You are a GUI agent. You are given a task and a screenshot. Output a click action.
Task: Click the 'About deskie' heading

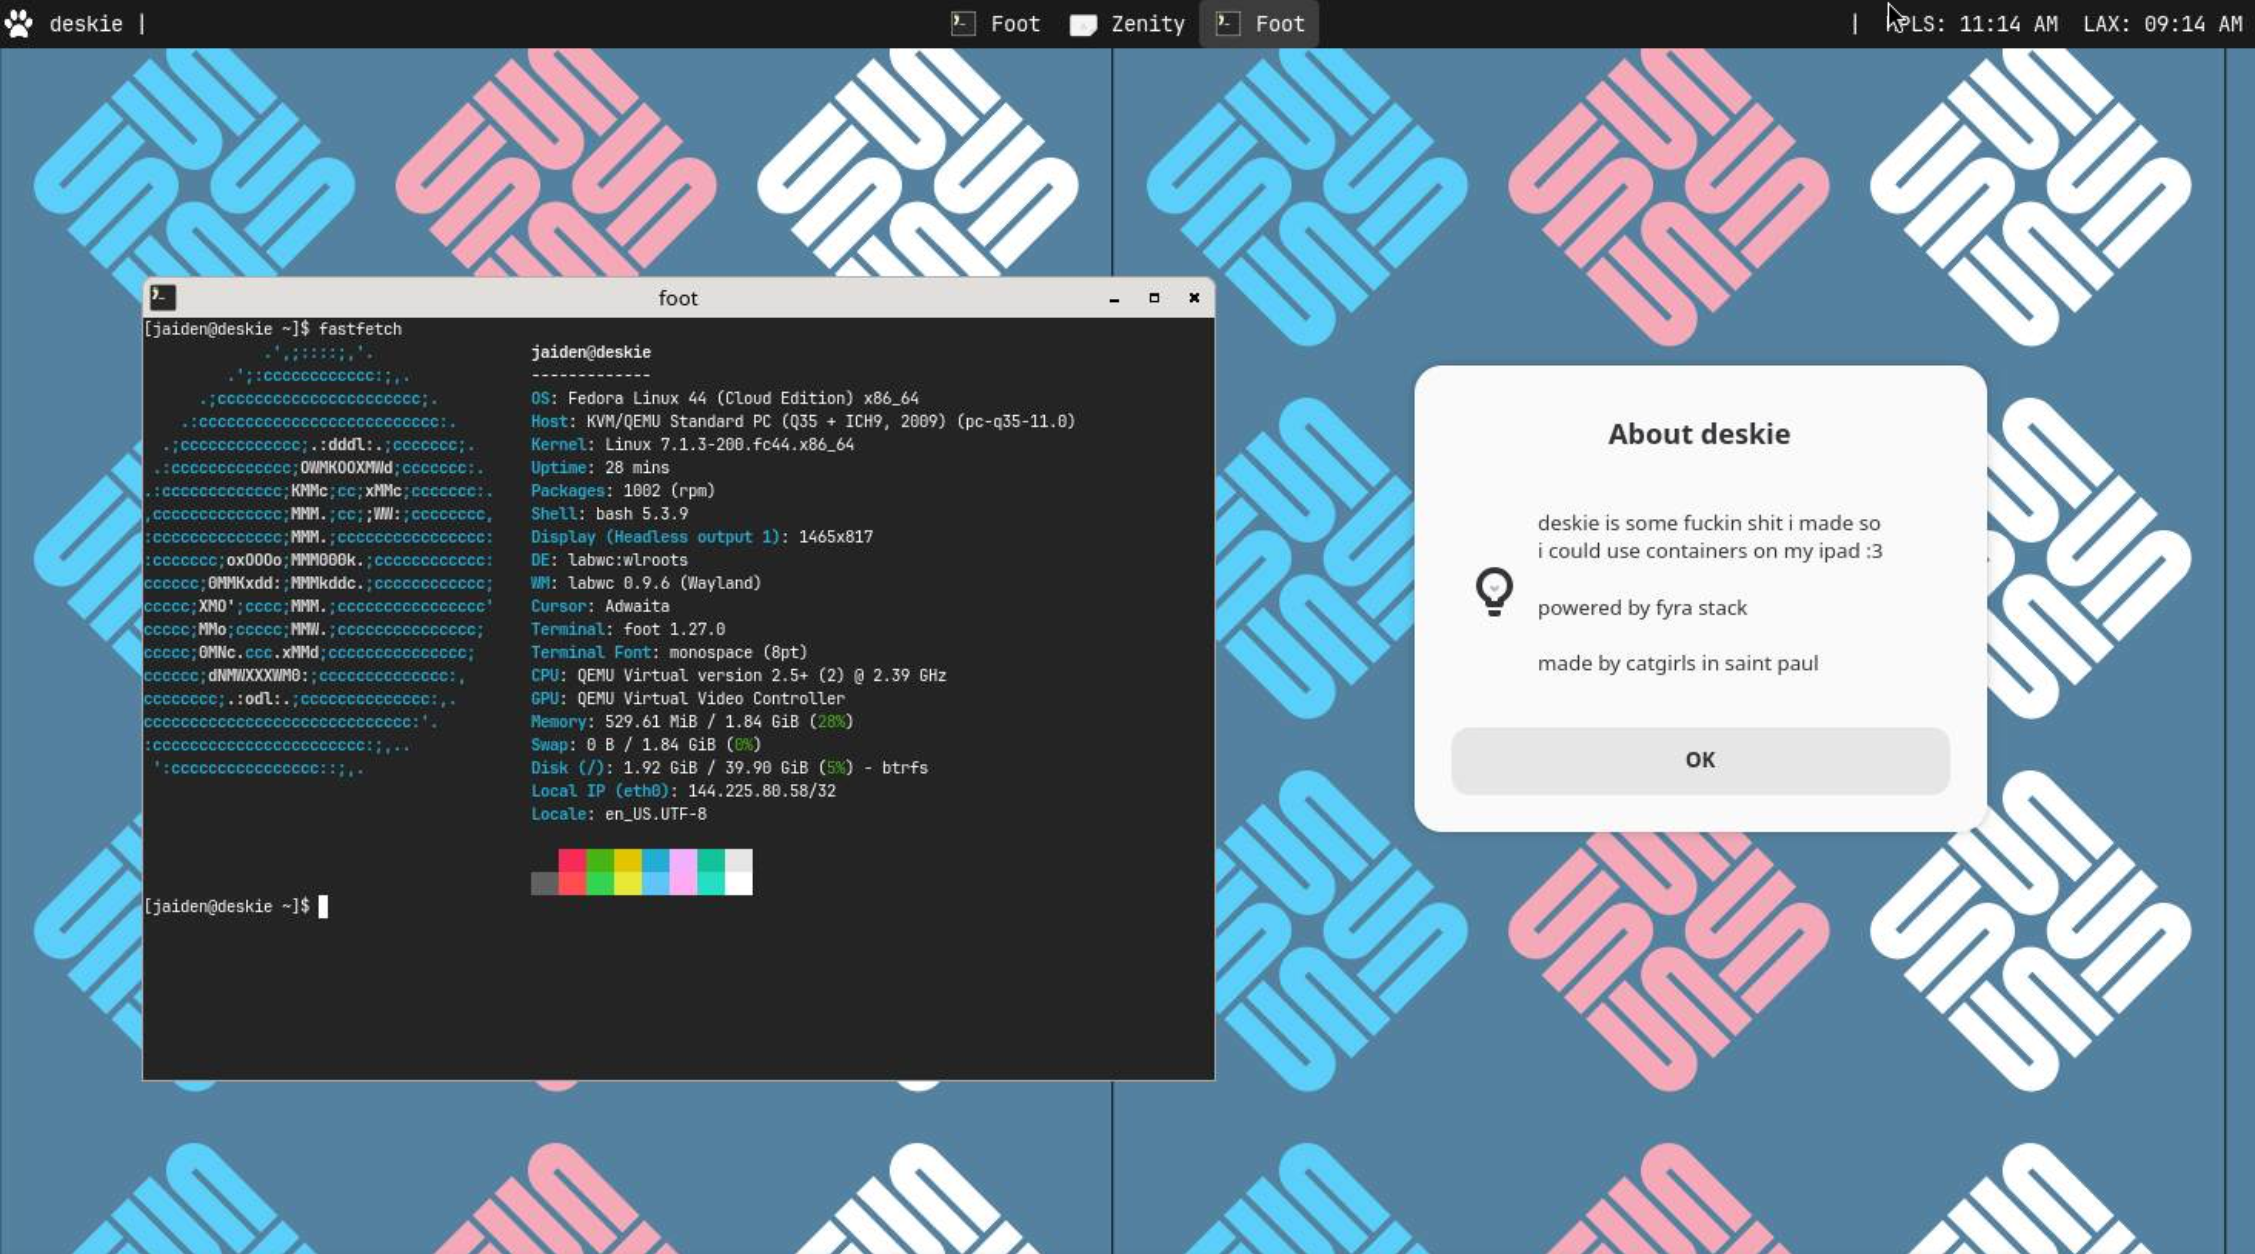[1699, 434]
